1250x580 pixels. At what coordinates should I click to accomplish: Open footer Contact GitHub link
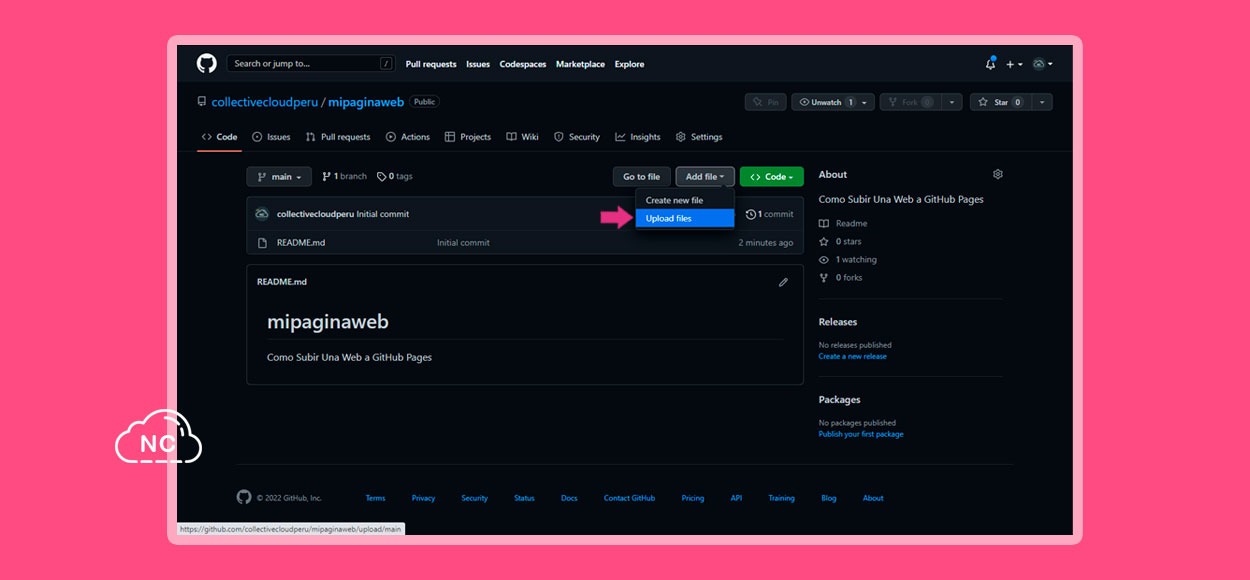[x=630, y=498]
